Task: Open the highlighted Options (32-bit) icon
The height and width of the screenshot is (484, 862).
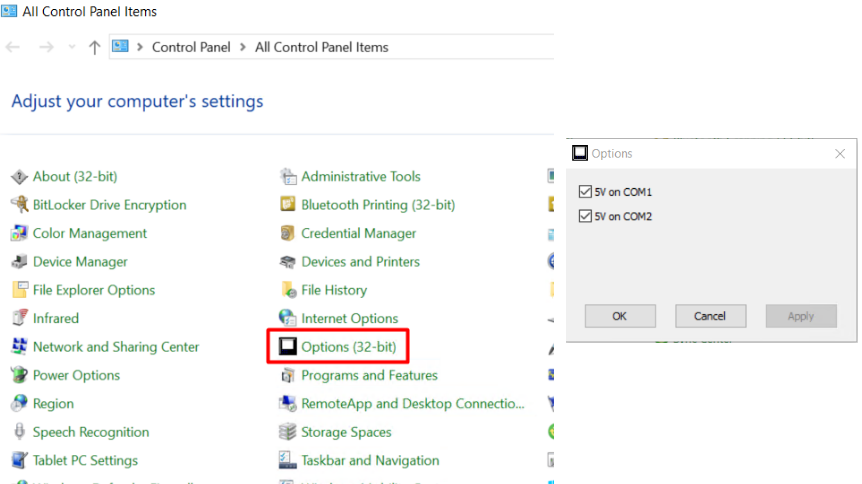Action: tap(288, 347)
